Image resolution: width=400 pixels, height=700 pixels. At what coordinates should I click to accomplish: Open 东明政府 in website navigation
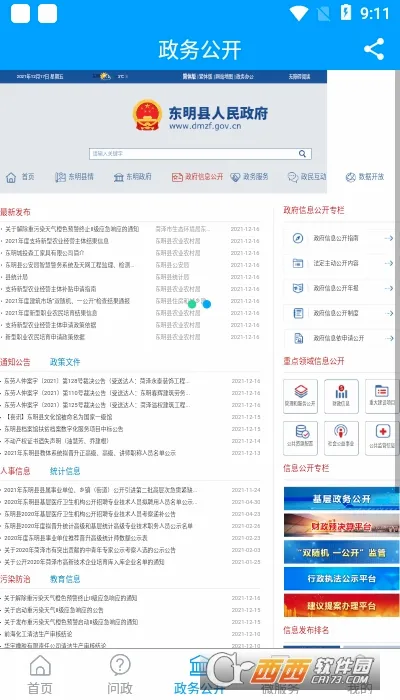pos(132,177)
